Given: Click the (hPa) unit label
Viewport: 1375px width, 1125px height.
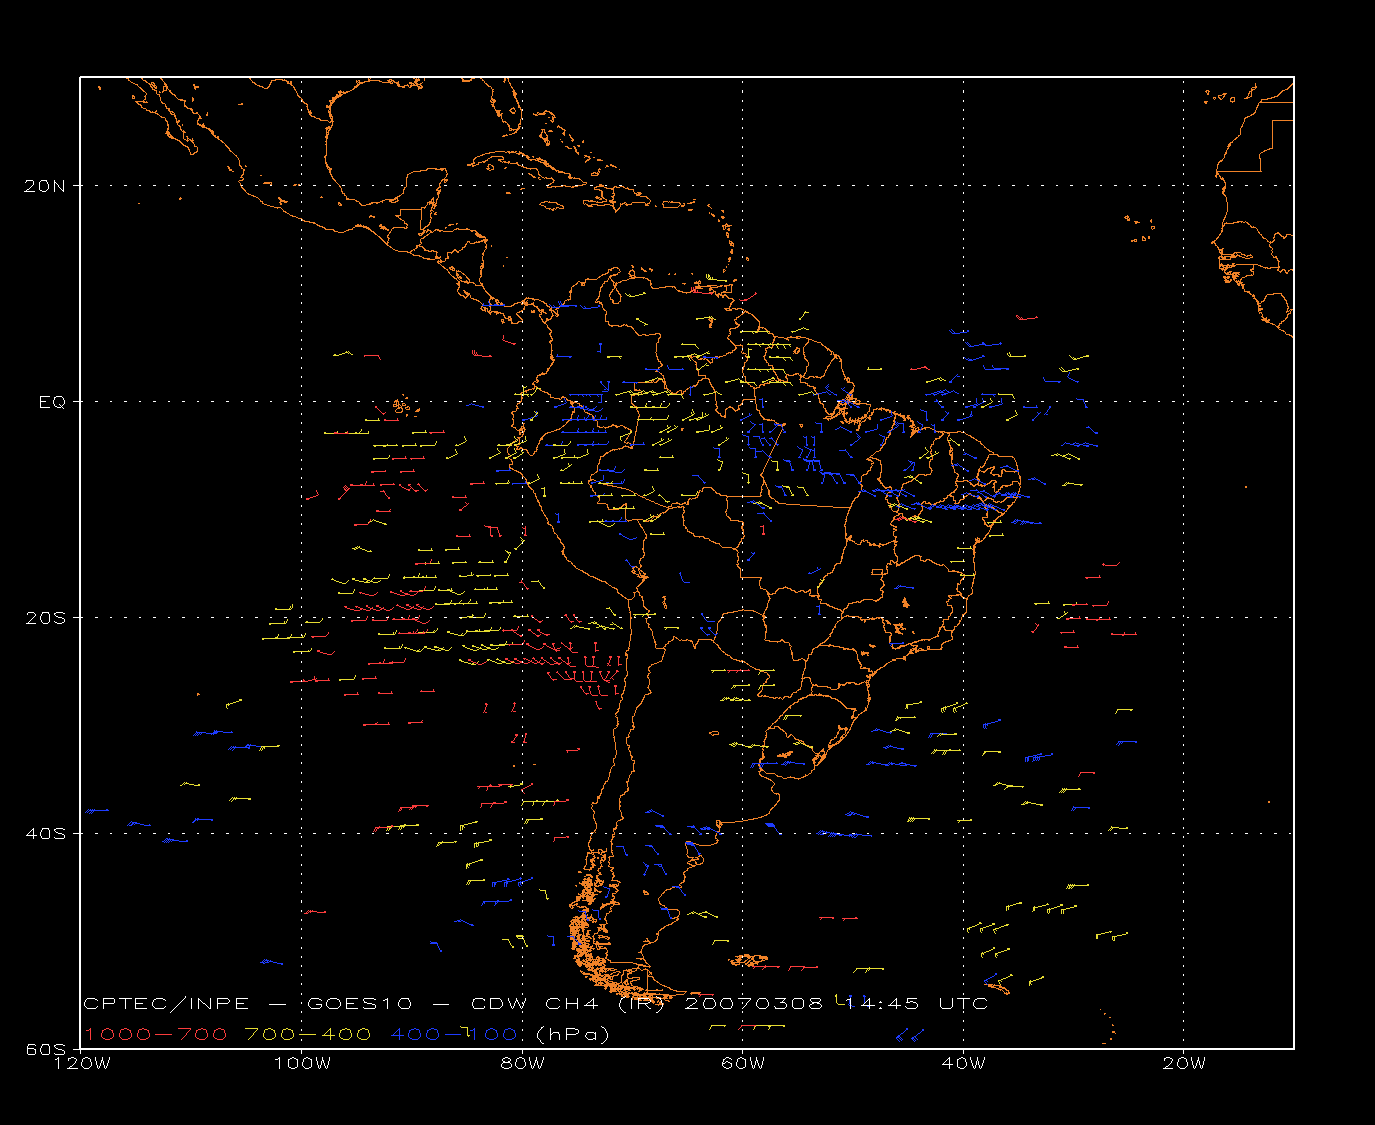Looking at the screenshot, I should [573, 1034].
